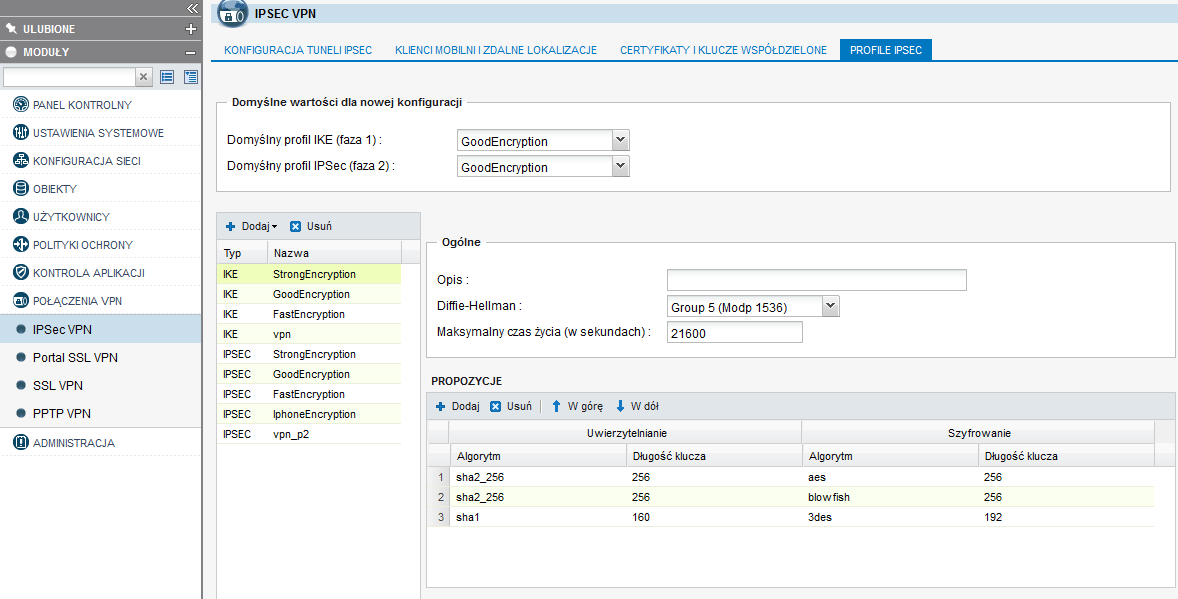Click Uwierzytelnianie column group header
Image resolution: width=1178 pixels, height=599 pixels.
point(625,433)
